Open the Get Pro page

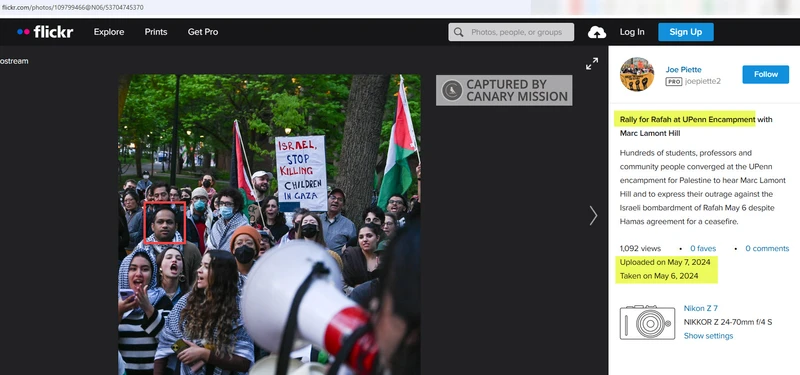203,32
